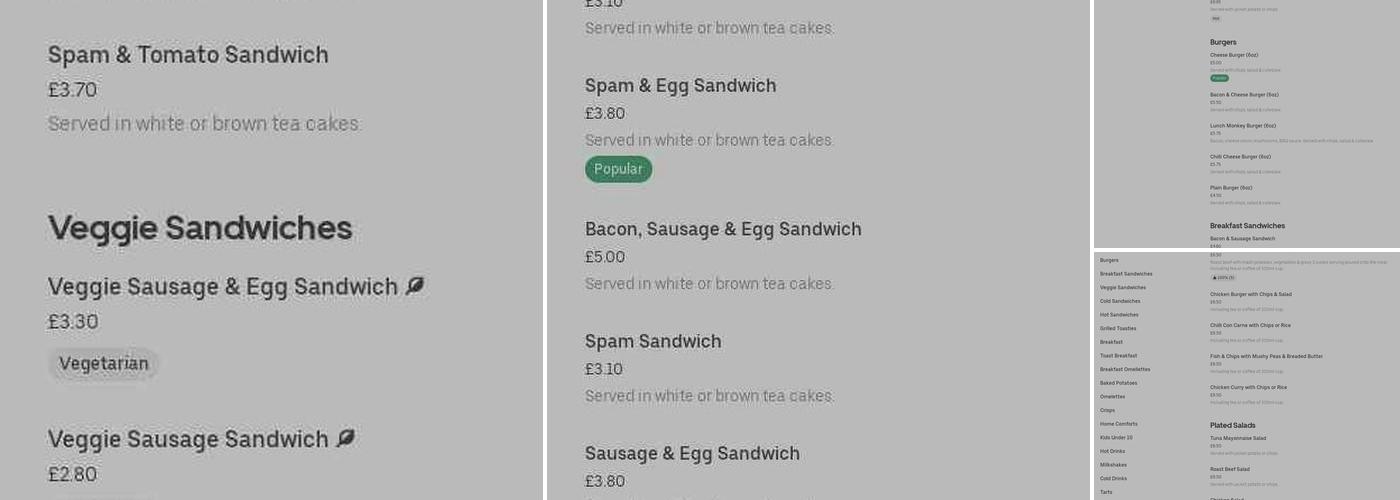
Task: Open the Tuna Mayonnaise Salad item
Action: (x=1238, y=438)
